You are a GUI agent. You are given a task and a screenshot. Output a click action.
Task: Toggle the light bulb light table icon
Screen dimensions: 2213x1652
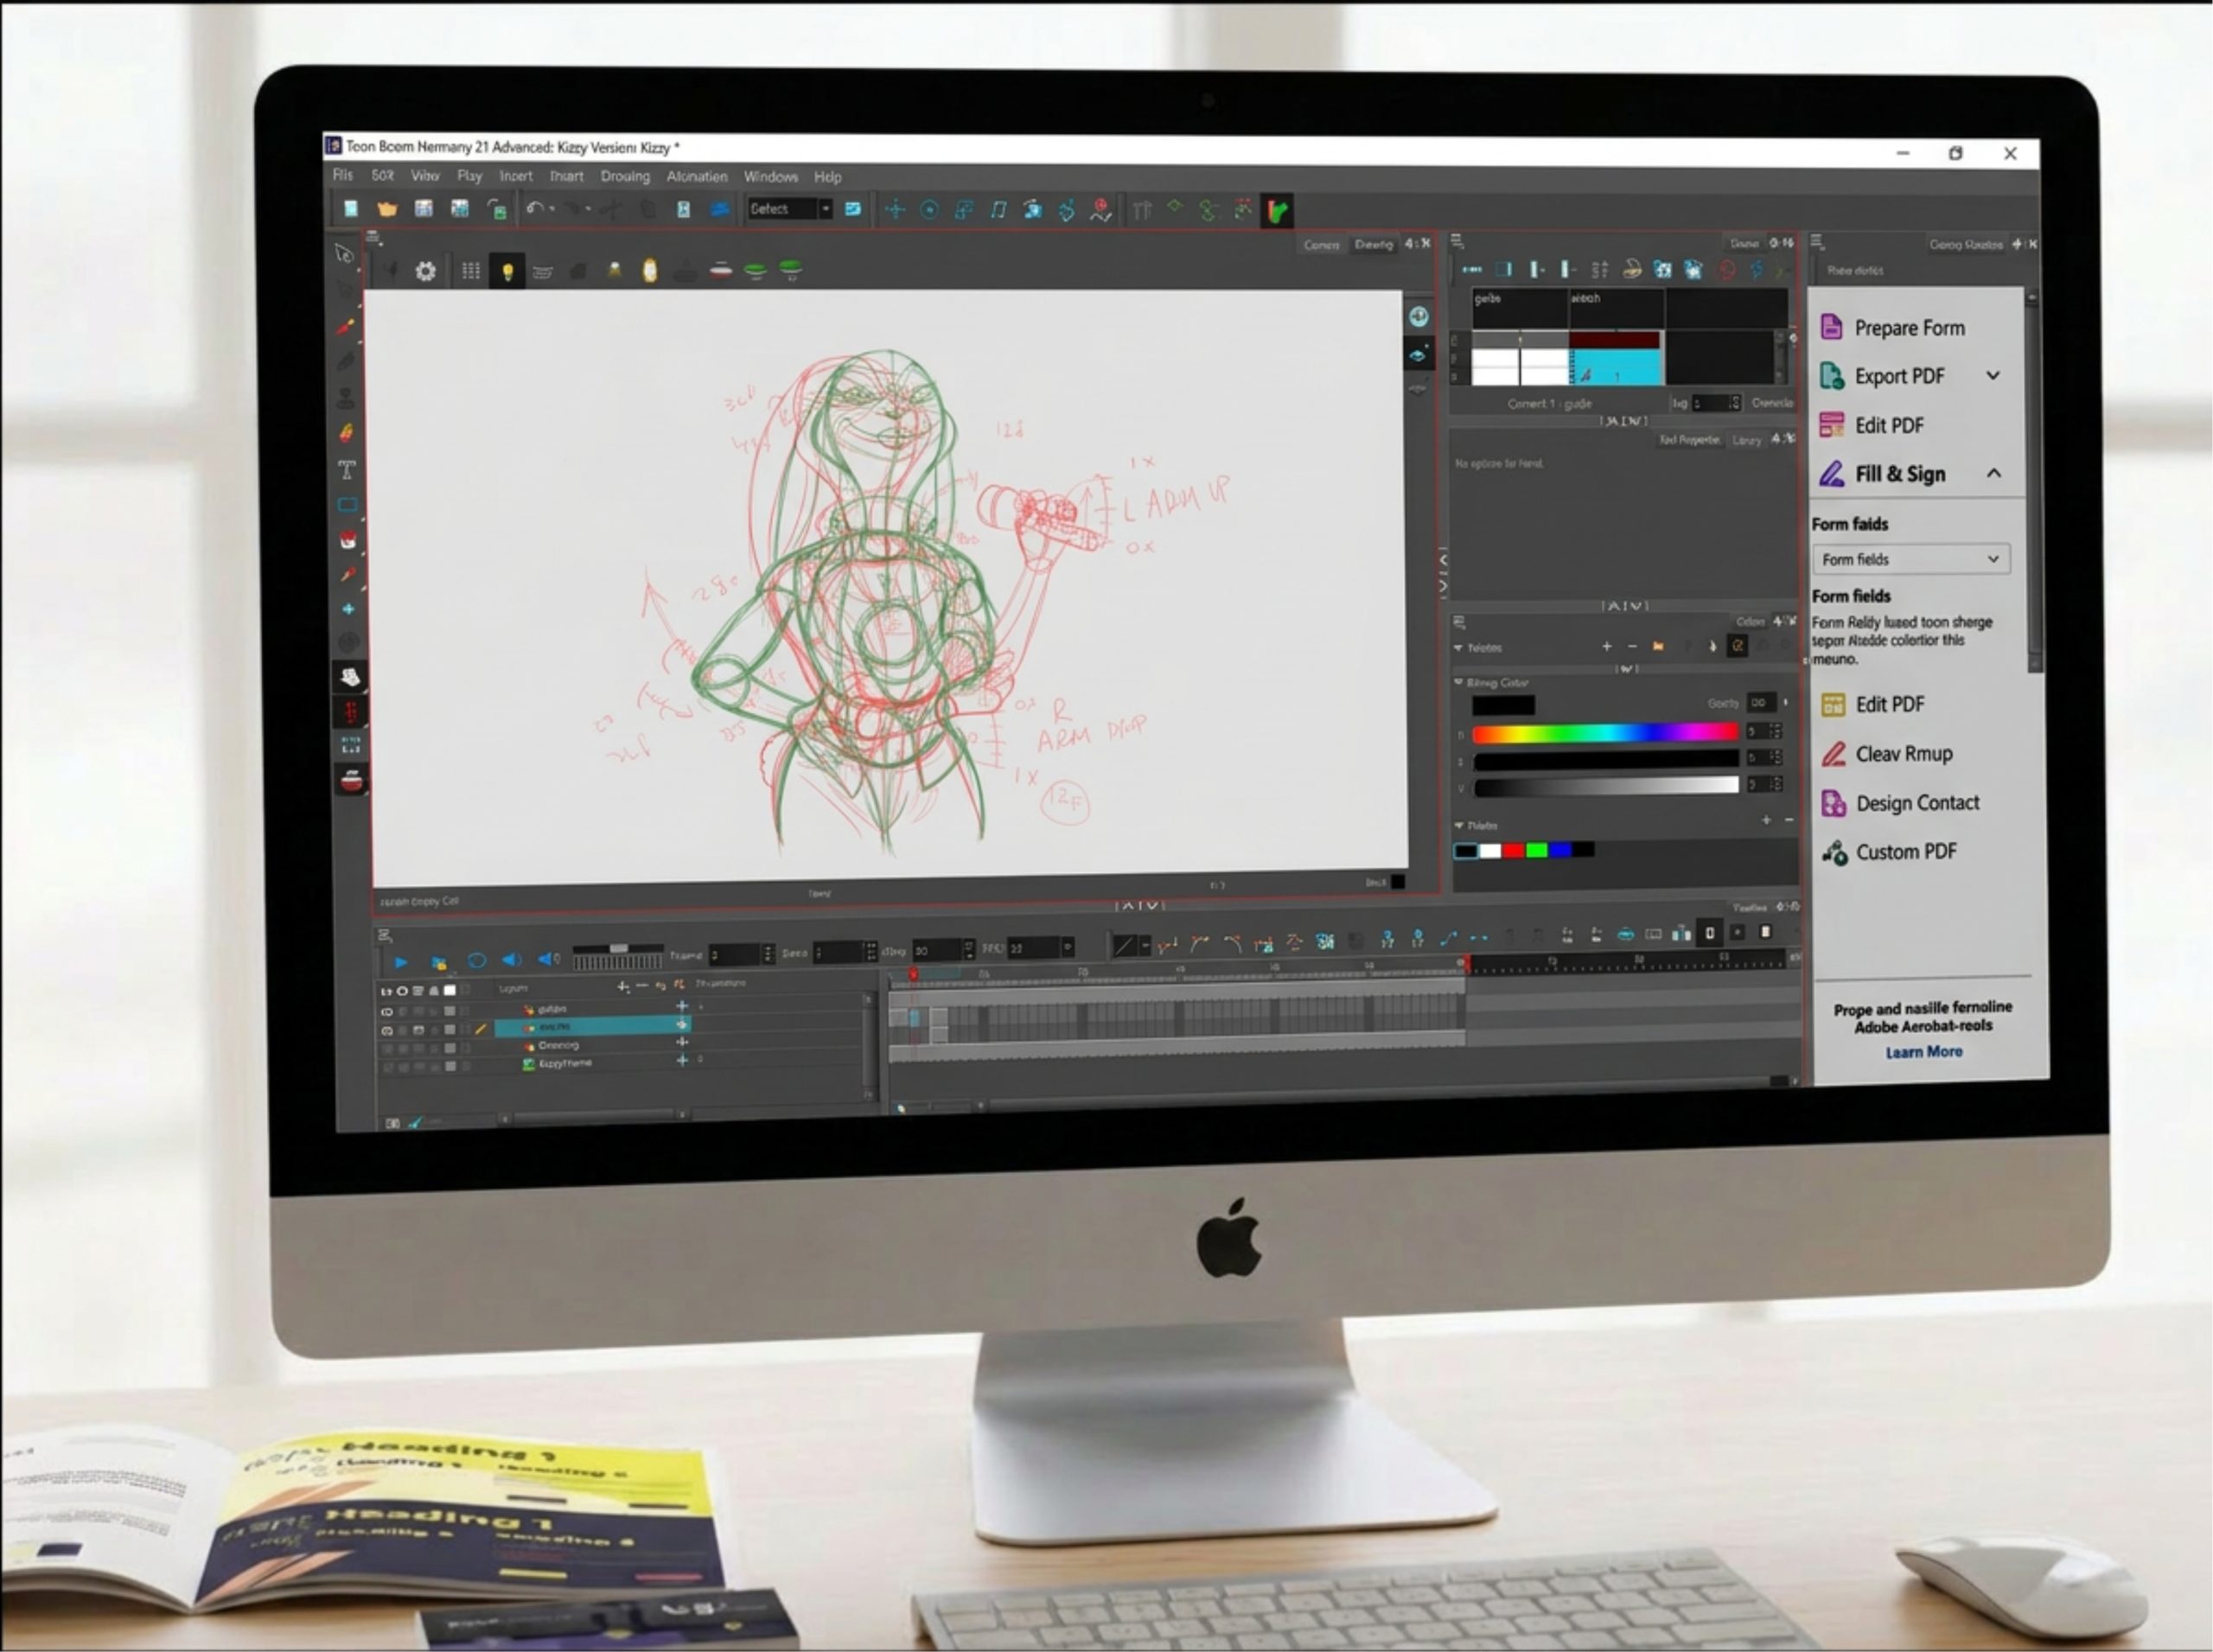[x=507, y=271]
